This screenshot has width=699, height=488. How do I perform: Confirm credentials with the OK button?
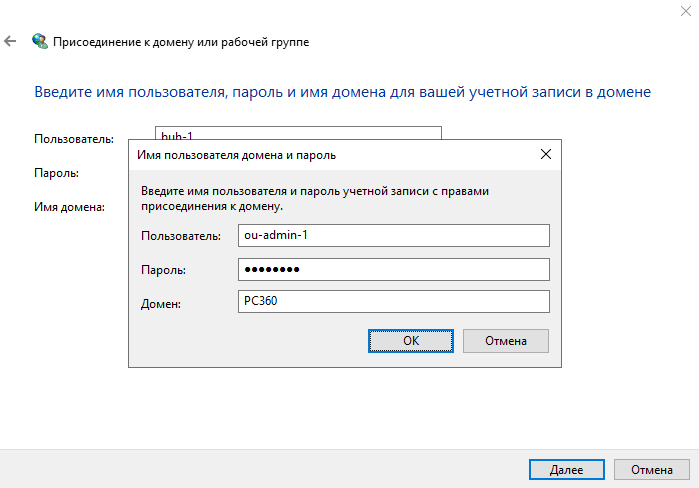point(411,341)
